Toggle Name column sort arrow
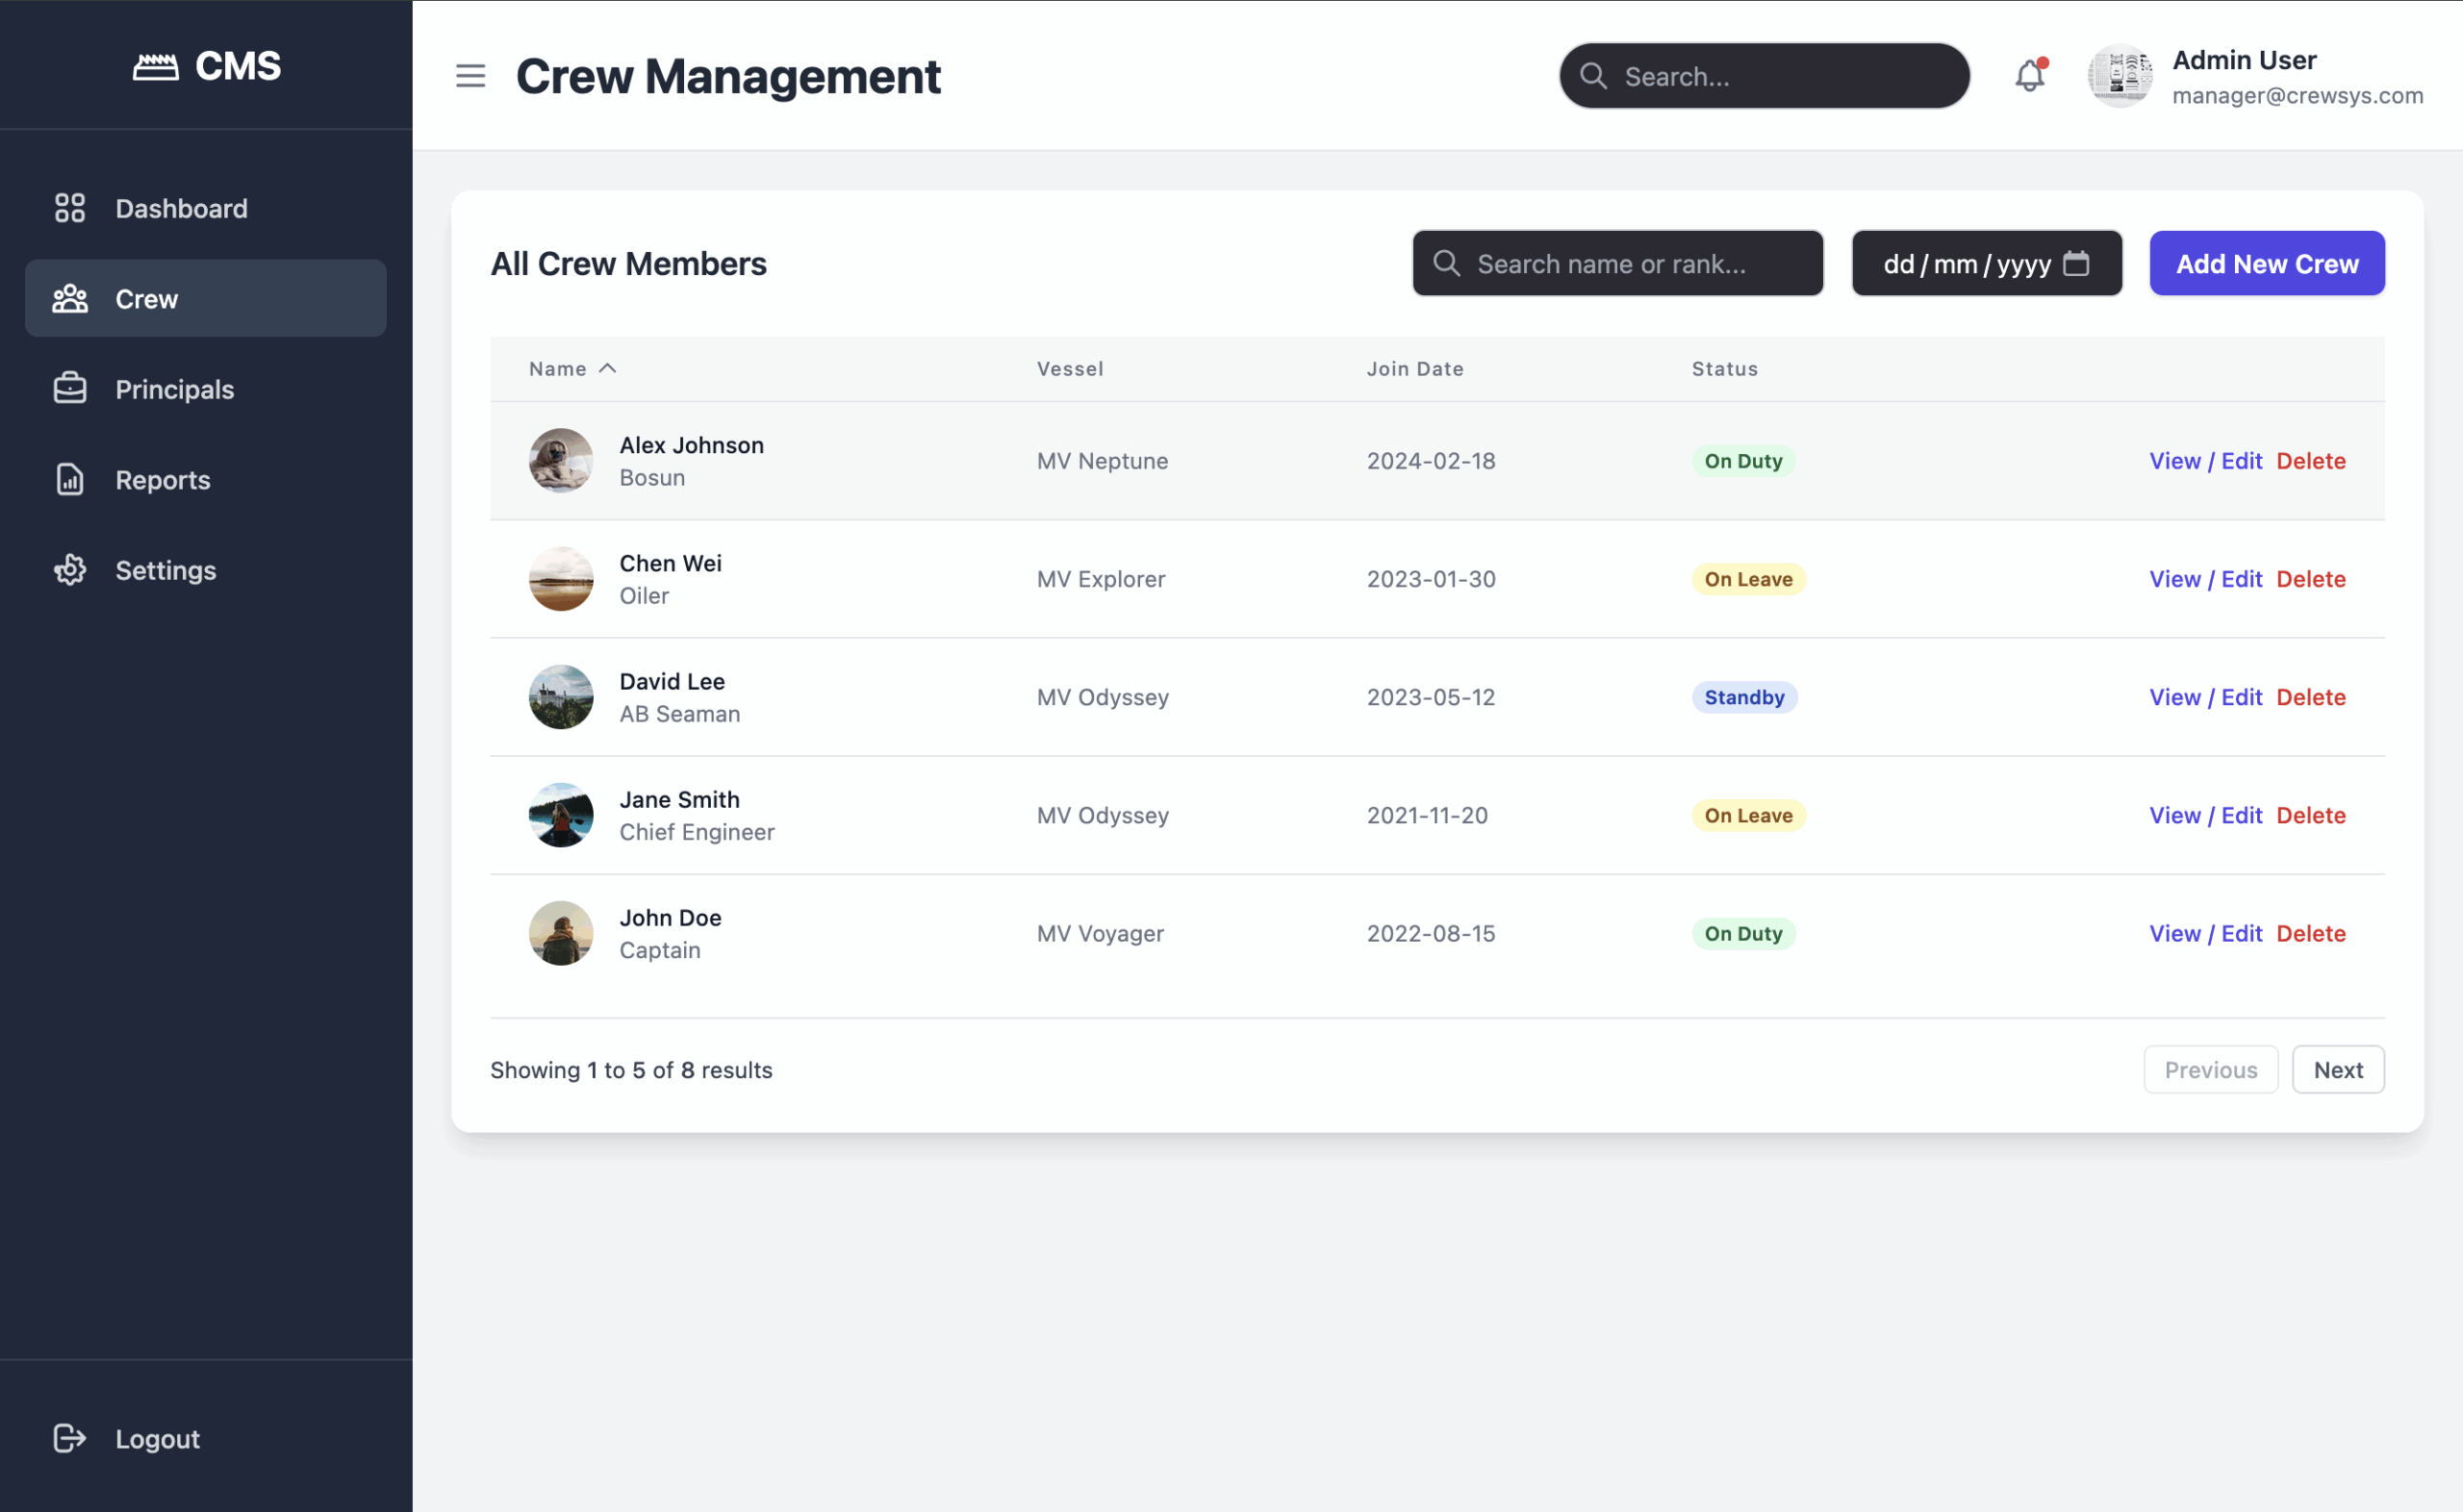The width and height of the screenshot is (2463, 1512). 607,368
